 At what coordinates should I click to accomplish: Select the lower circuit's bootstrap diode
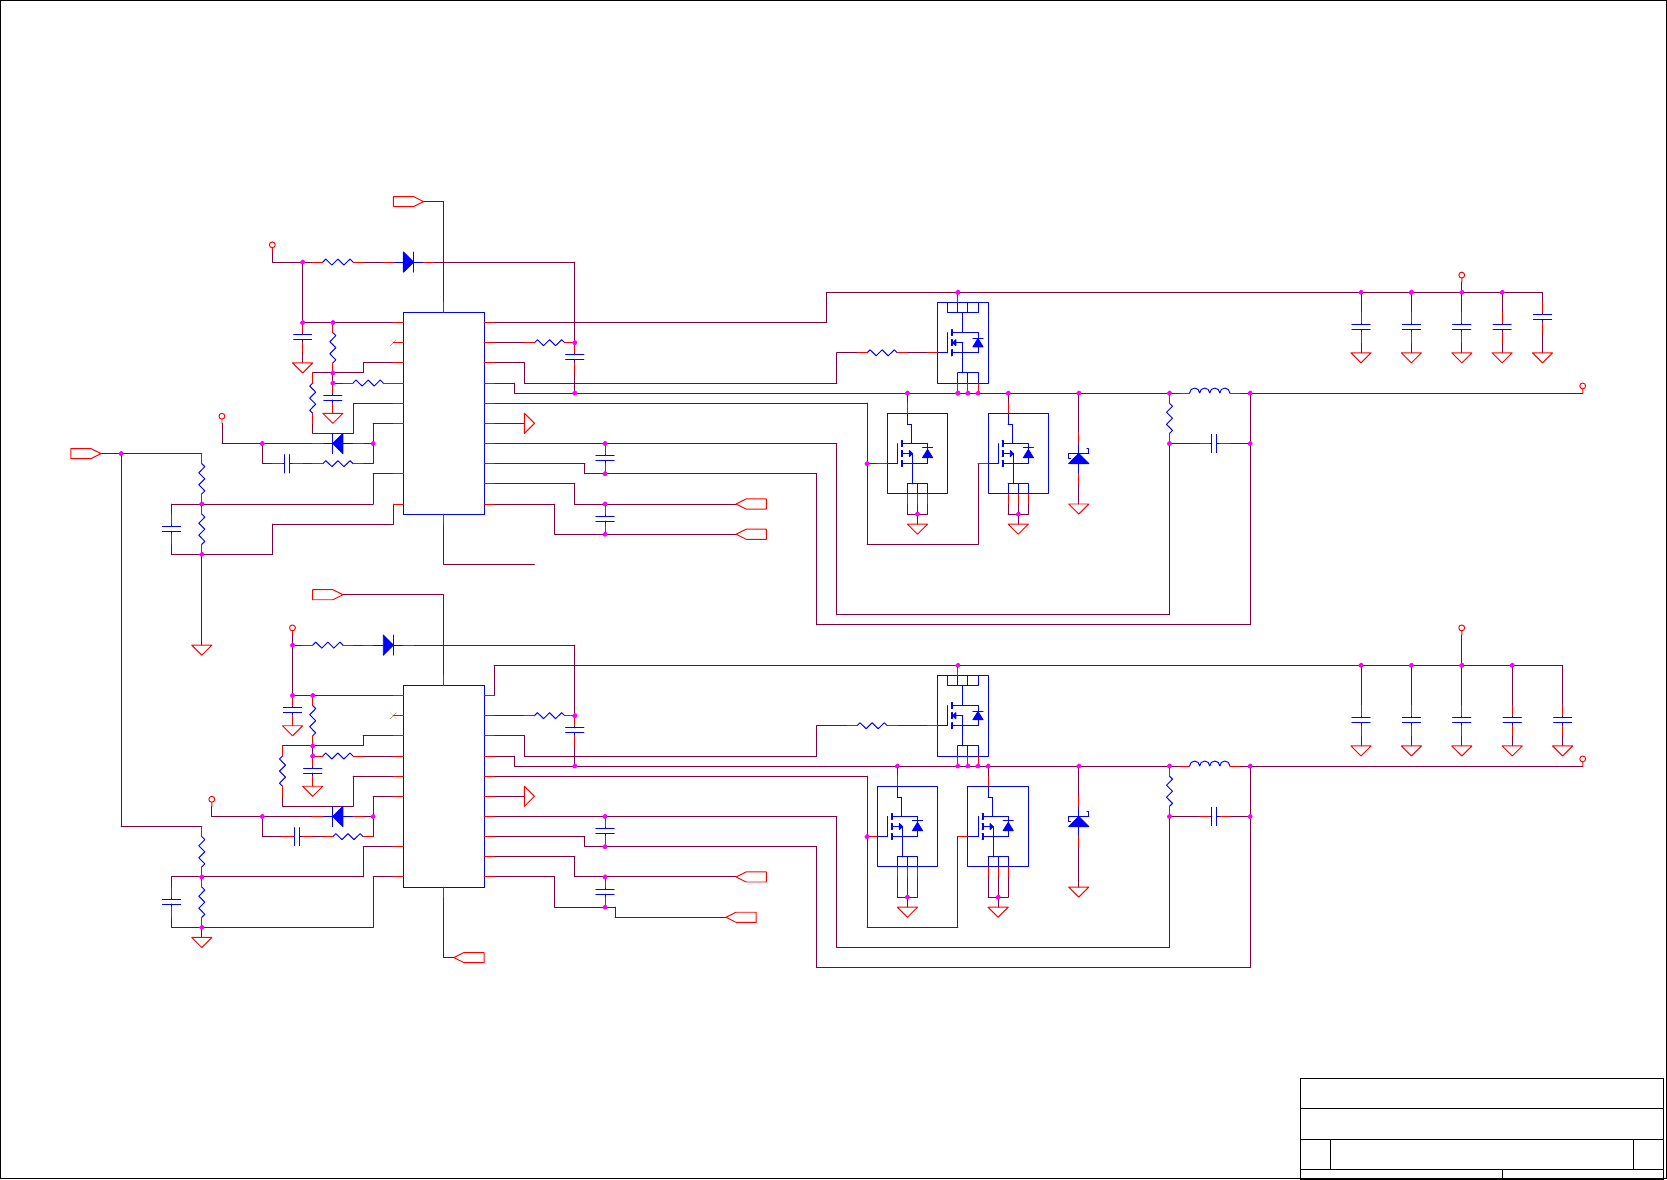tap(388, 645)
